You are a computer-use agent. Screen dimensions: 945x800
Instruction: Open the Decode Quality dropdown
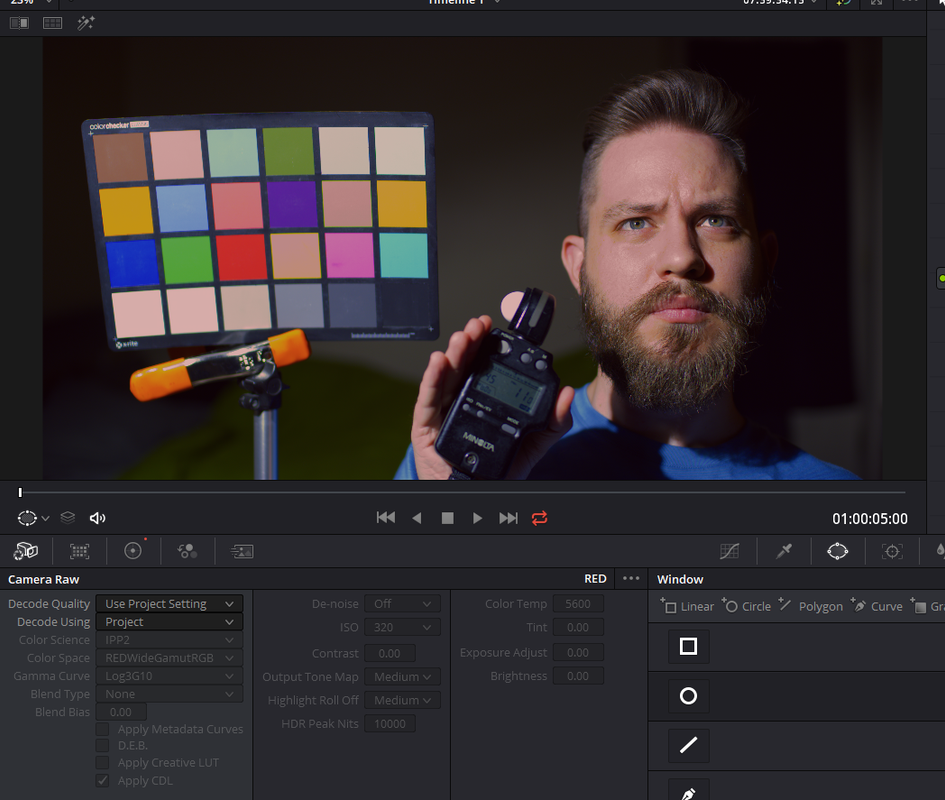[x=169, y=603]
